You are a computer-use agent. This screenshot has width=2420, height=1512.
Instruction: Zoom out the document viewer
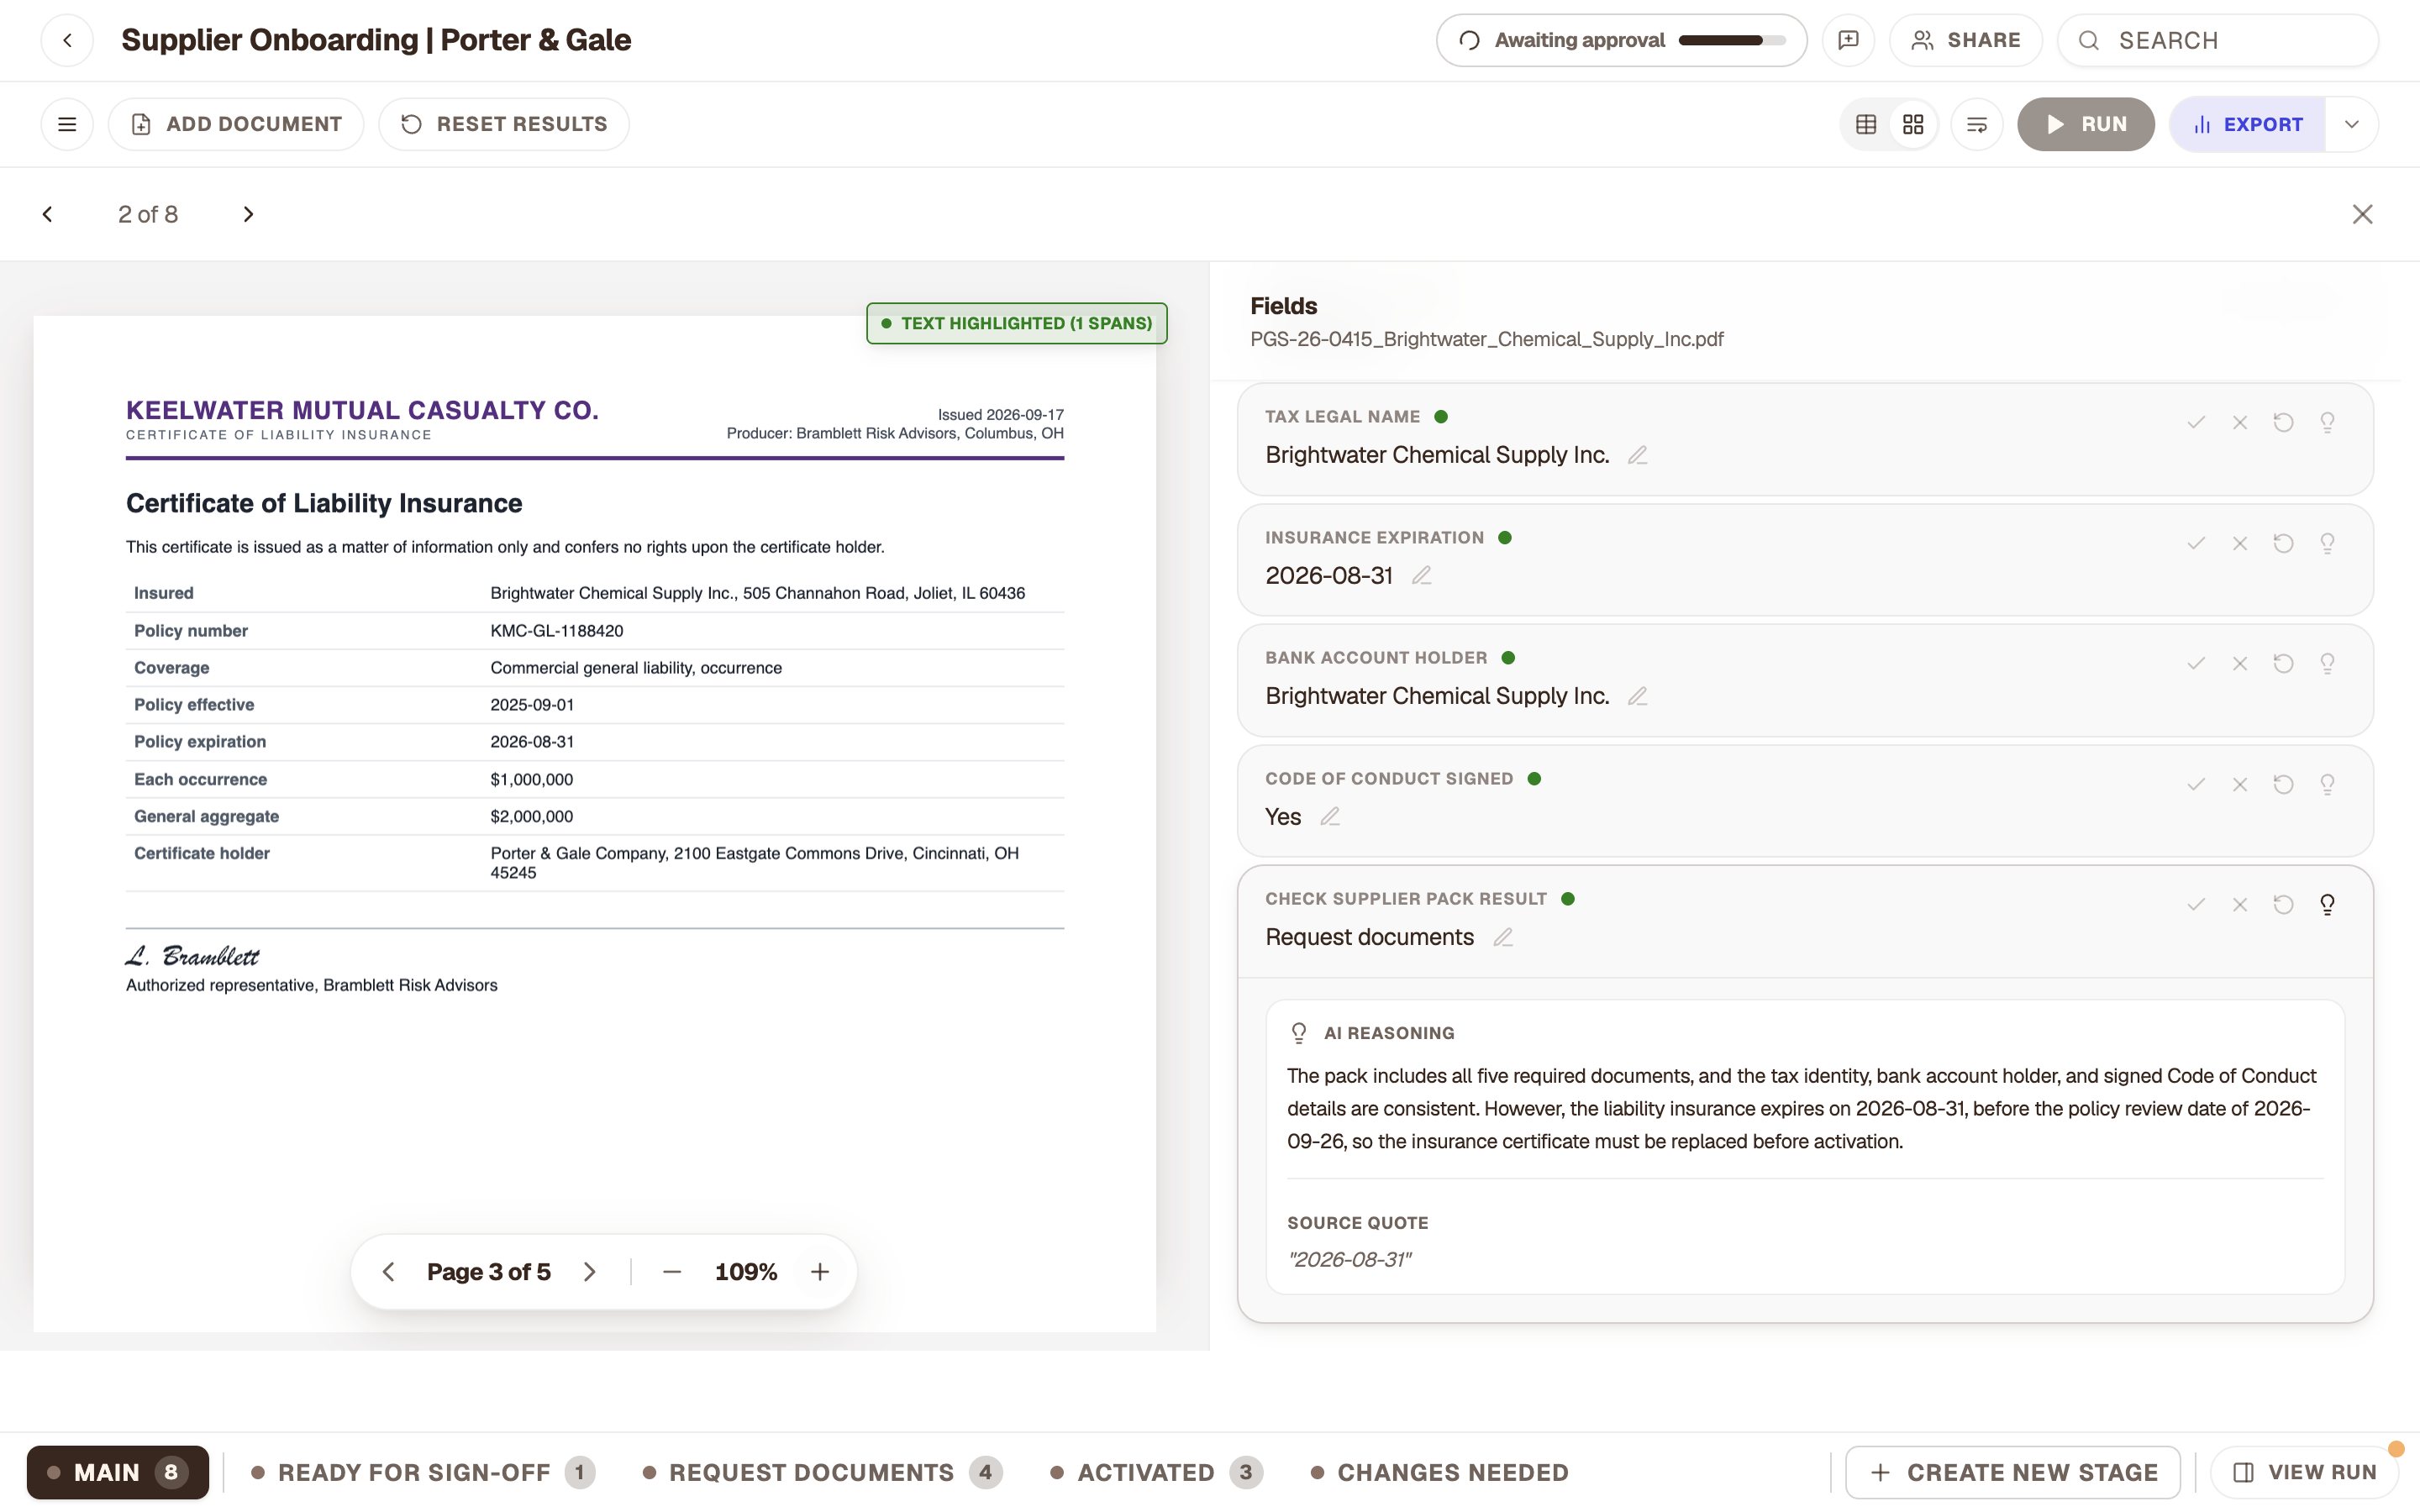coord(672,1272)
